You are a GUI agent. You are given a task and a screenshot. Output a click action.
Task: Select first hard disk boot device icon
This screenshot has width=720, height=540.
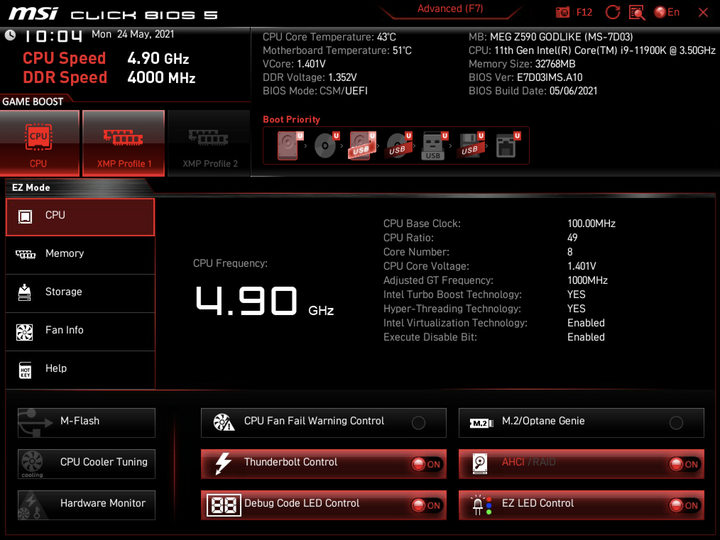tap(290, 146)
